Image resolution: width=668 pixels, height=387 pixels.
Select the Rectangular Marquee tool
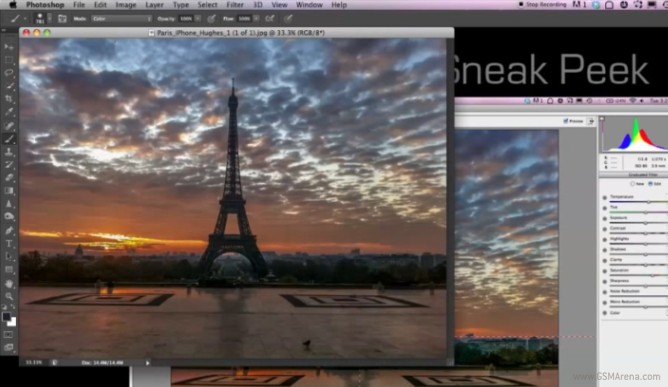[9, 60]
